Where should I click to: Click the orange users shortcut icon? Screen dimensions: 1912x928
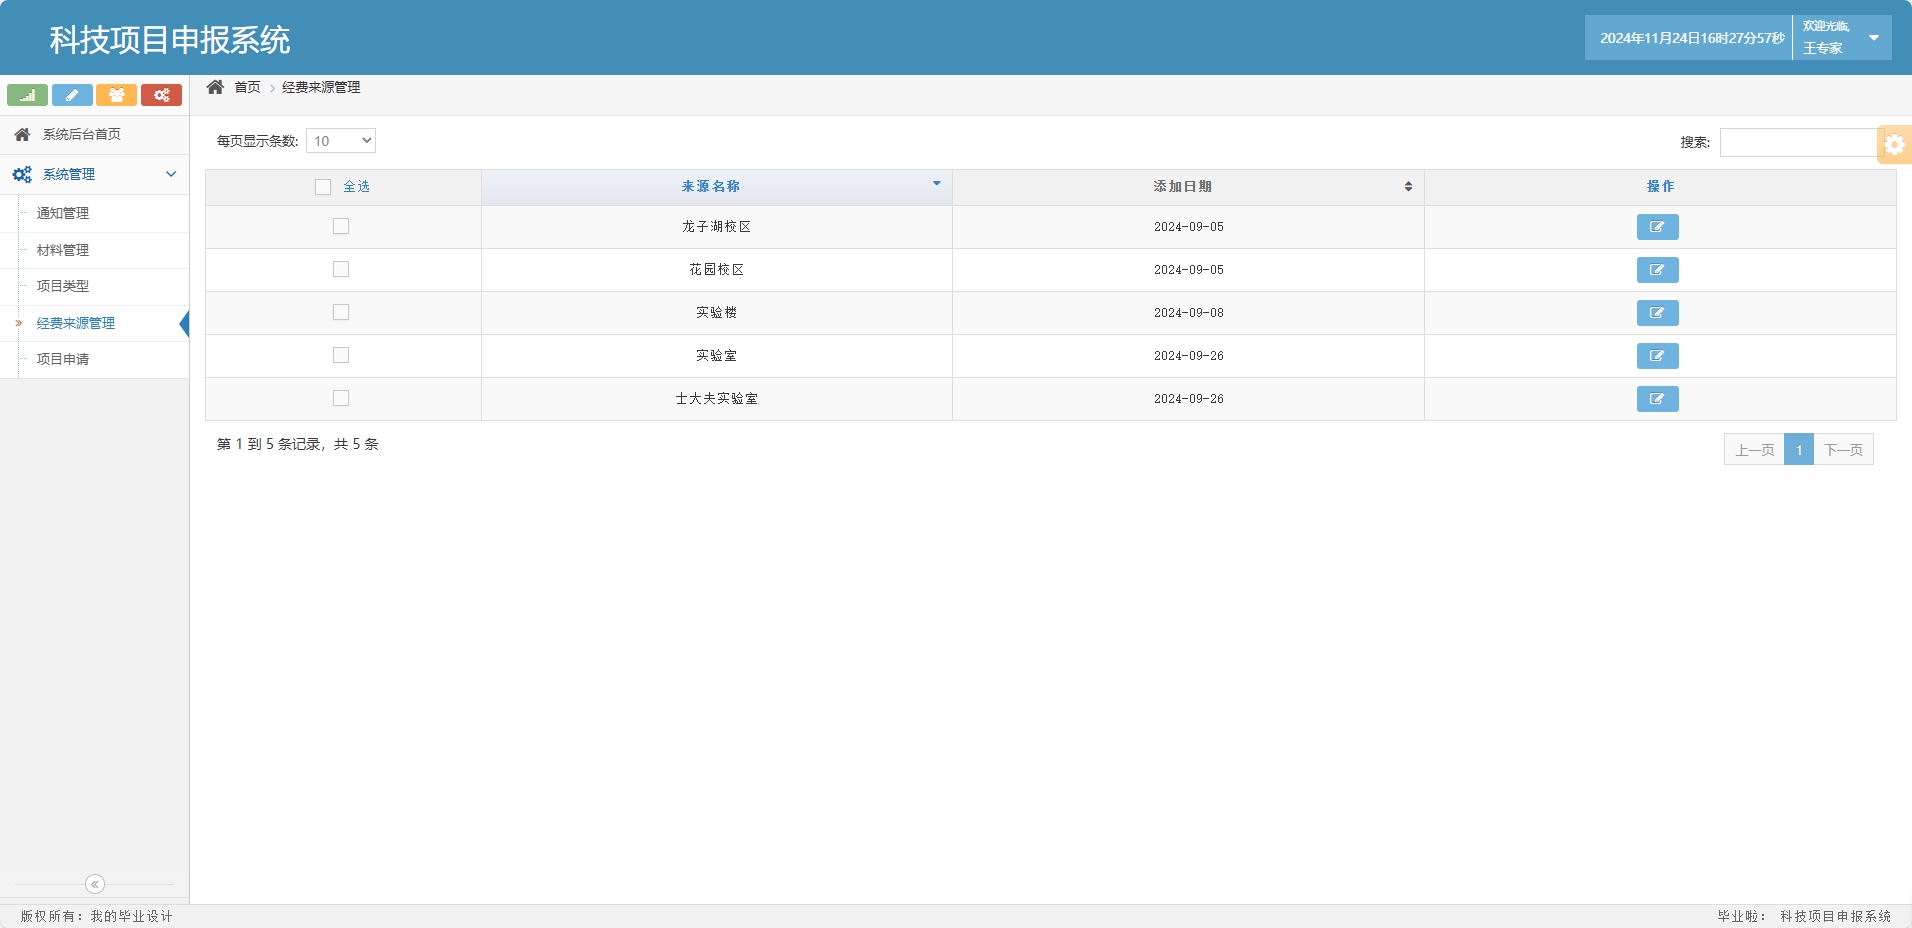pyautogui.click(x=116, y=95)
